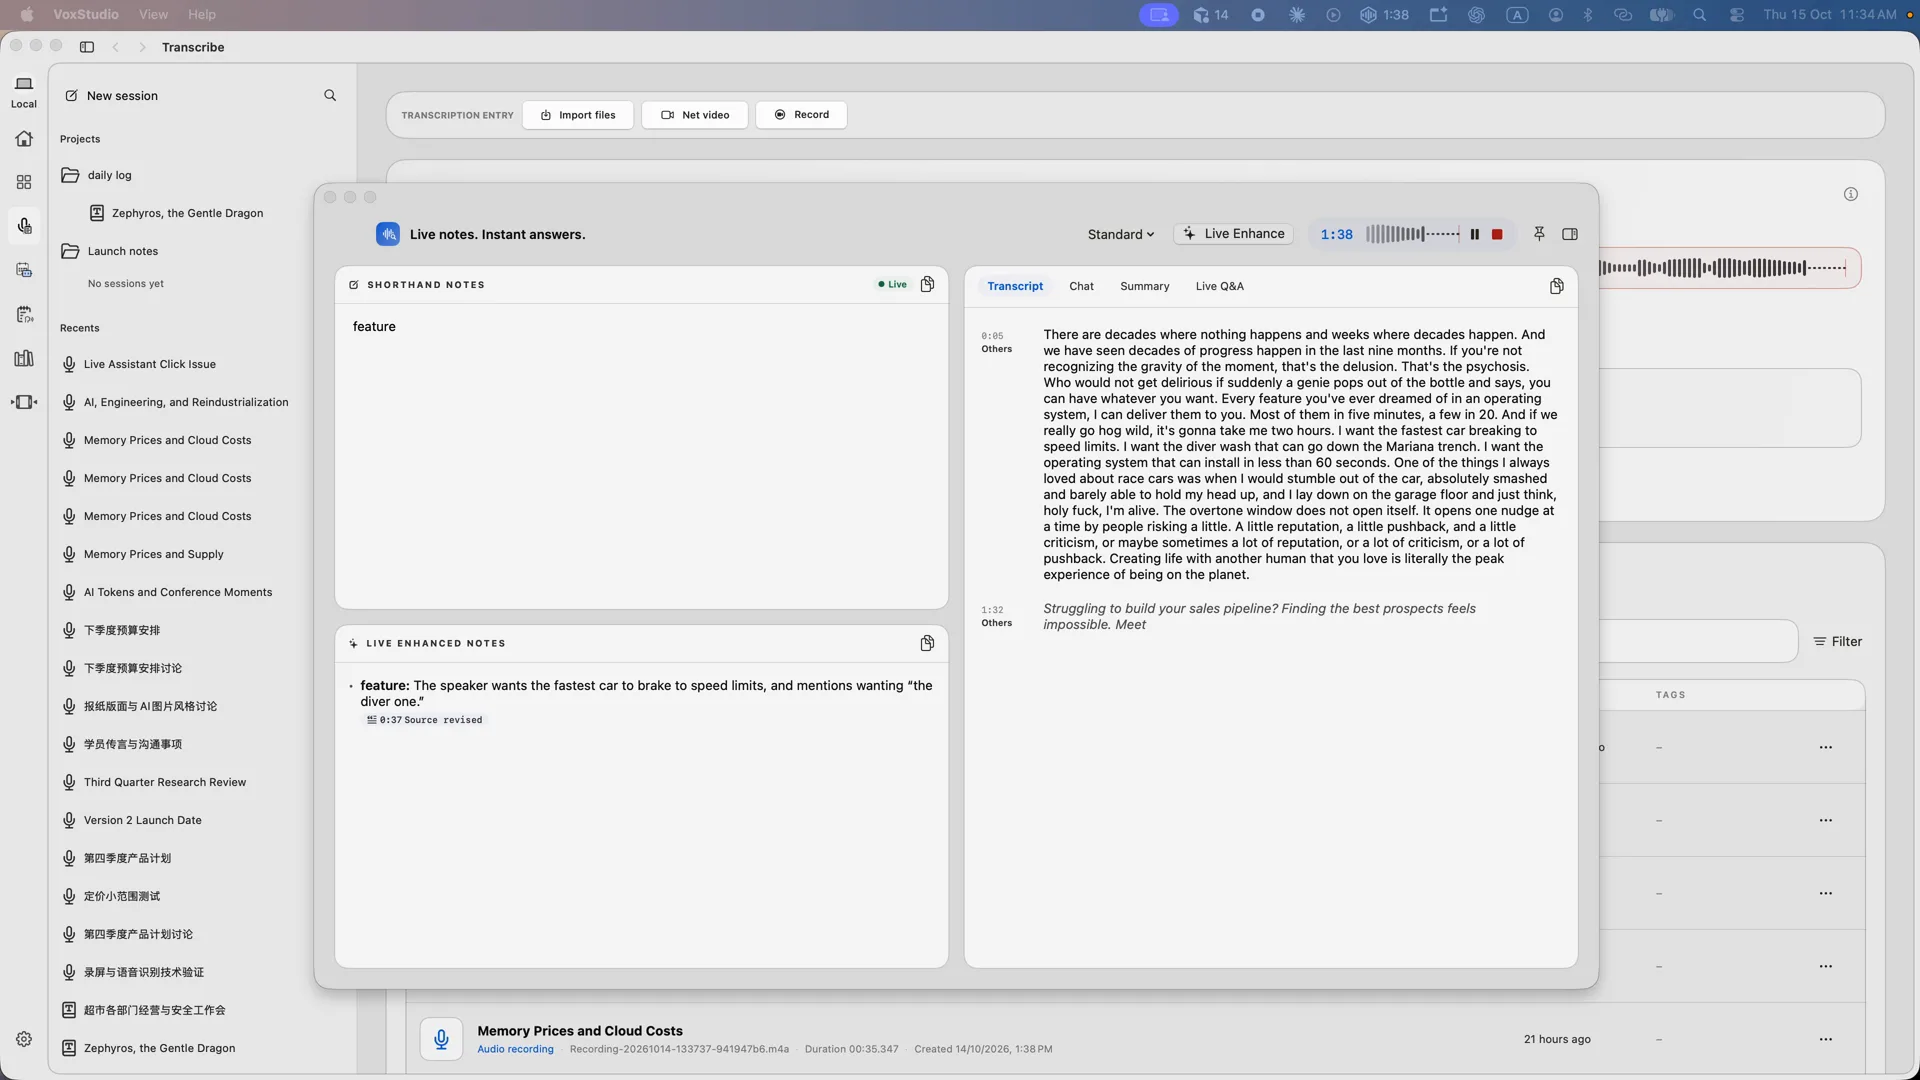Open Spotlight search in menu bar

click(x=1699, y=15)
